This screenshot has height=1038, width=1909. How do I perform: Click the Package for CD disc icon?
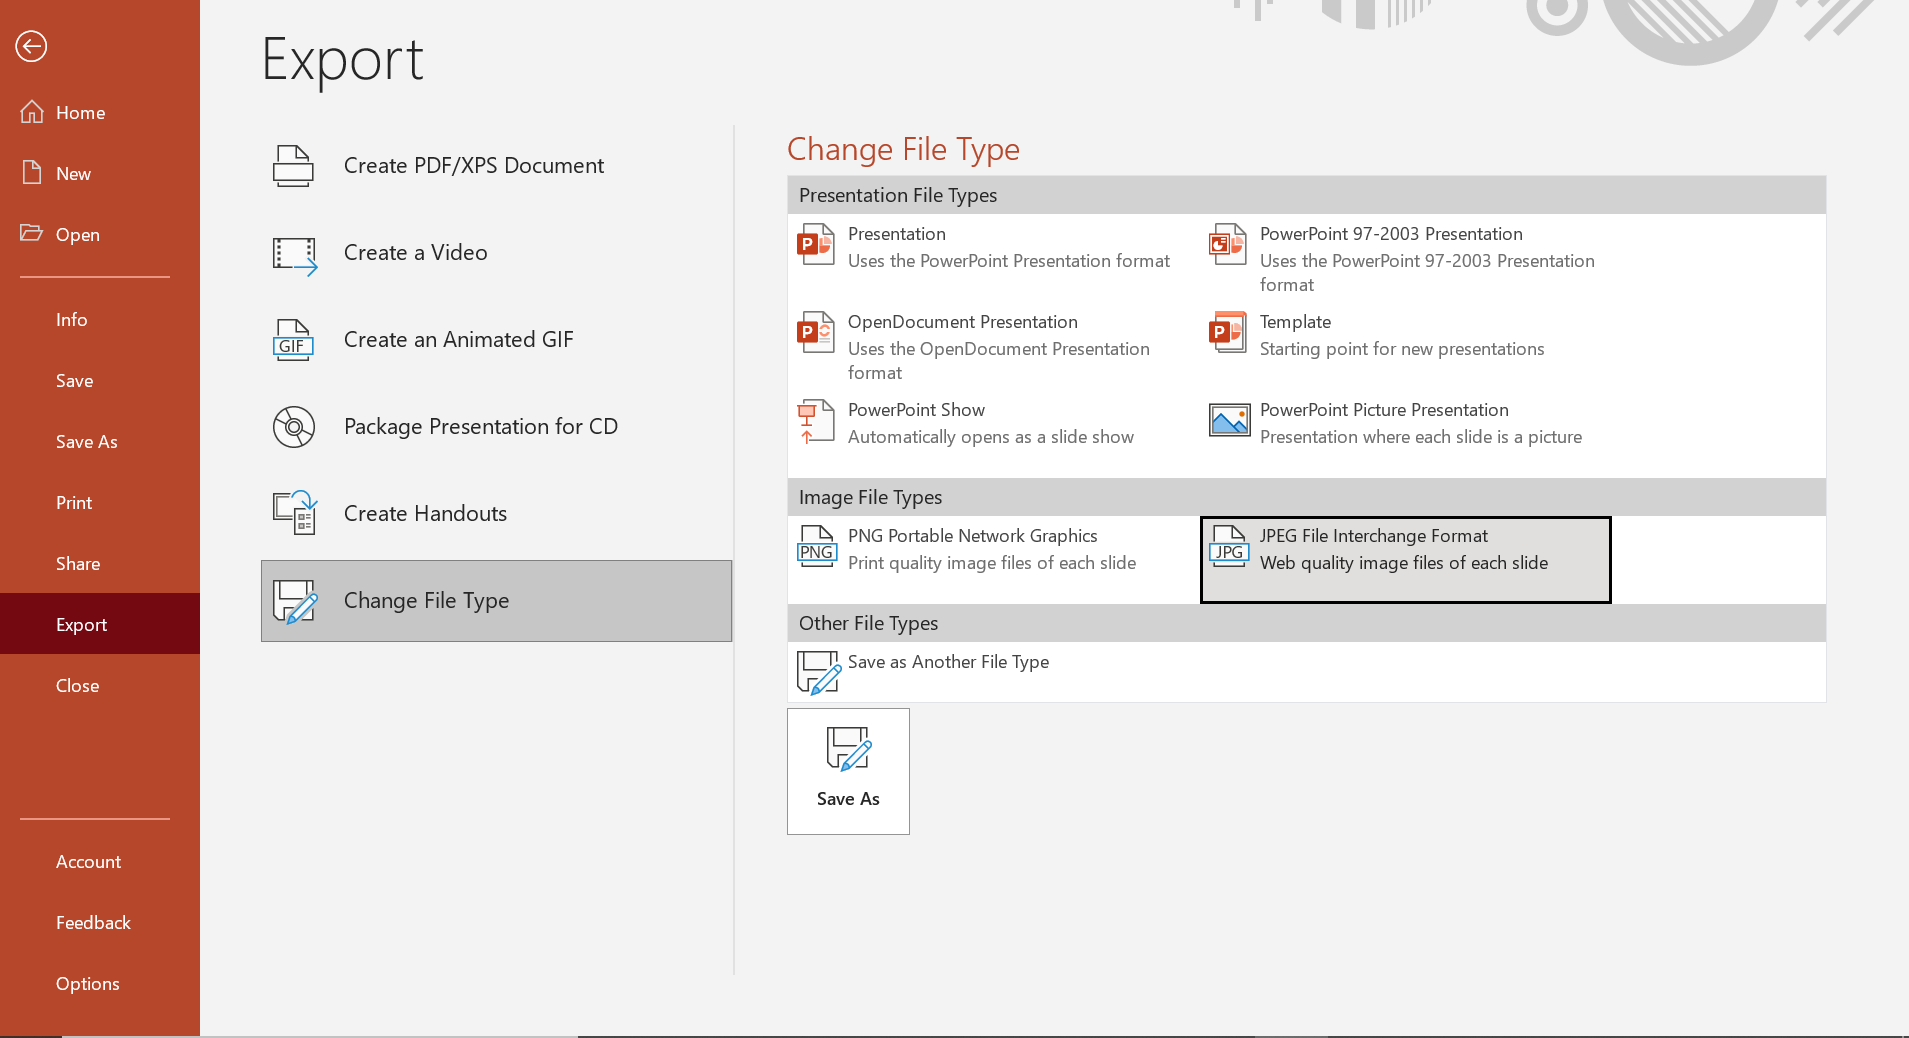[294, 427]
